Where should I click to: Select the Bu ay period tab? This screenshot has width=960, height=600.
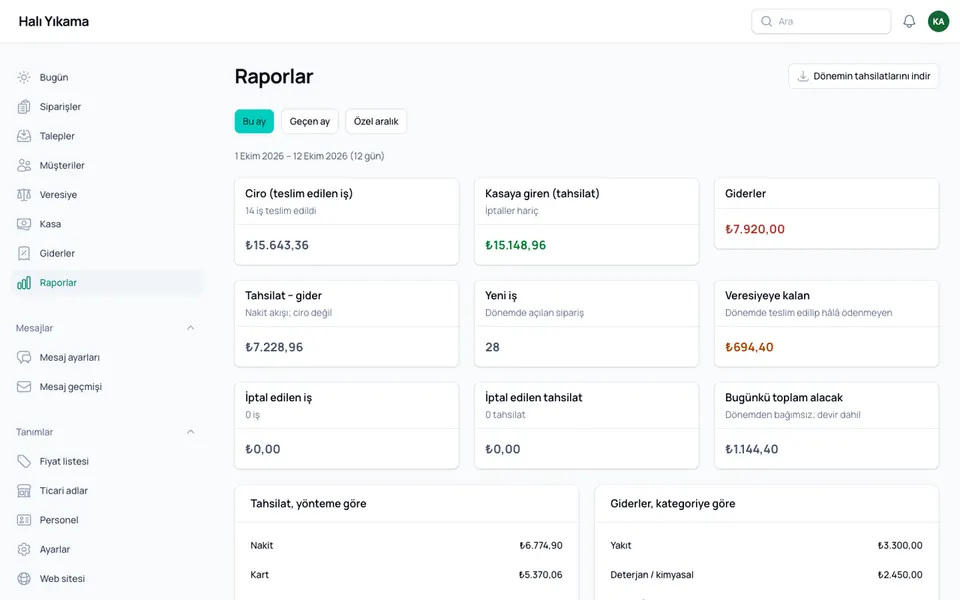pyautogui.click(x=254, y=121)
